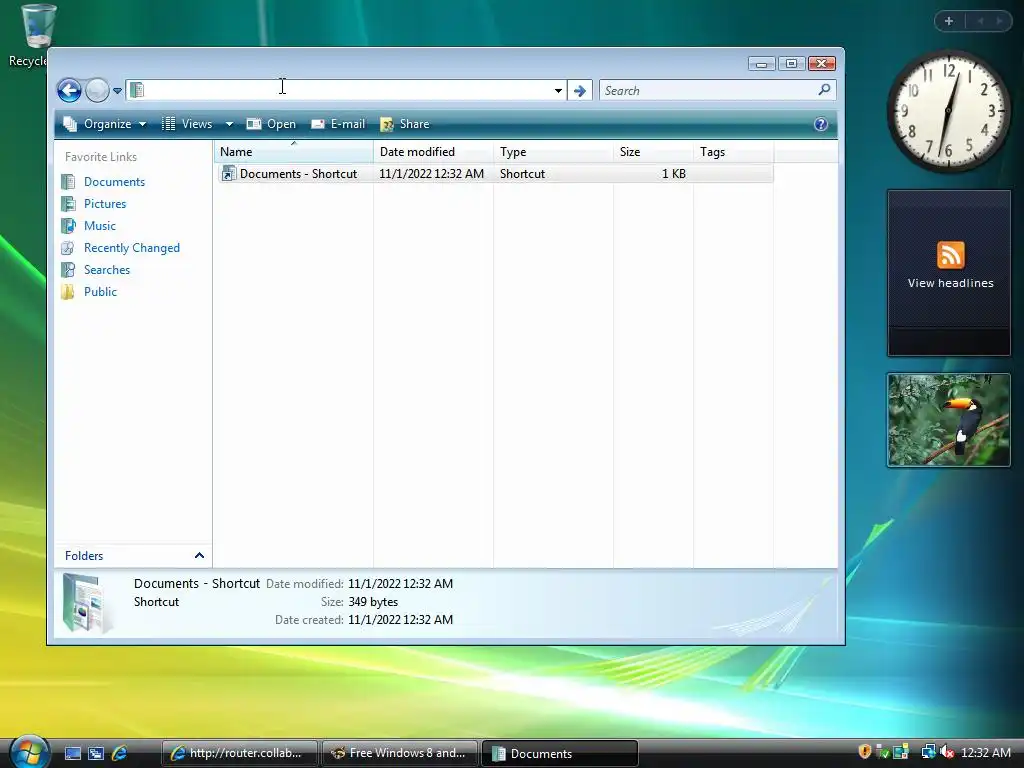Sort by the Size column header

point(653,152)
